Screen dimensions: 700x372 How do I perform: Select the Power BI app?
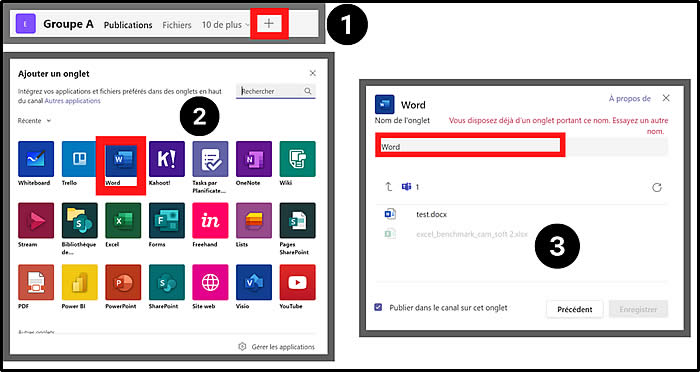[x=79, y=282]
